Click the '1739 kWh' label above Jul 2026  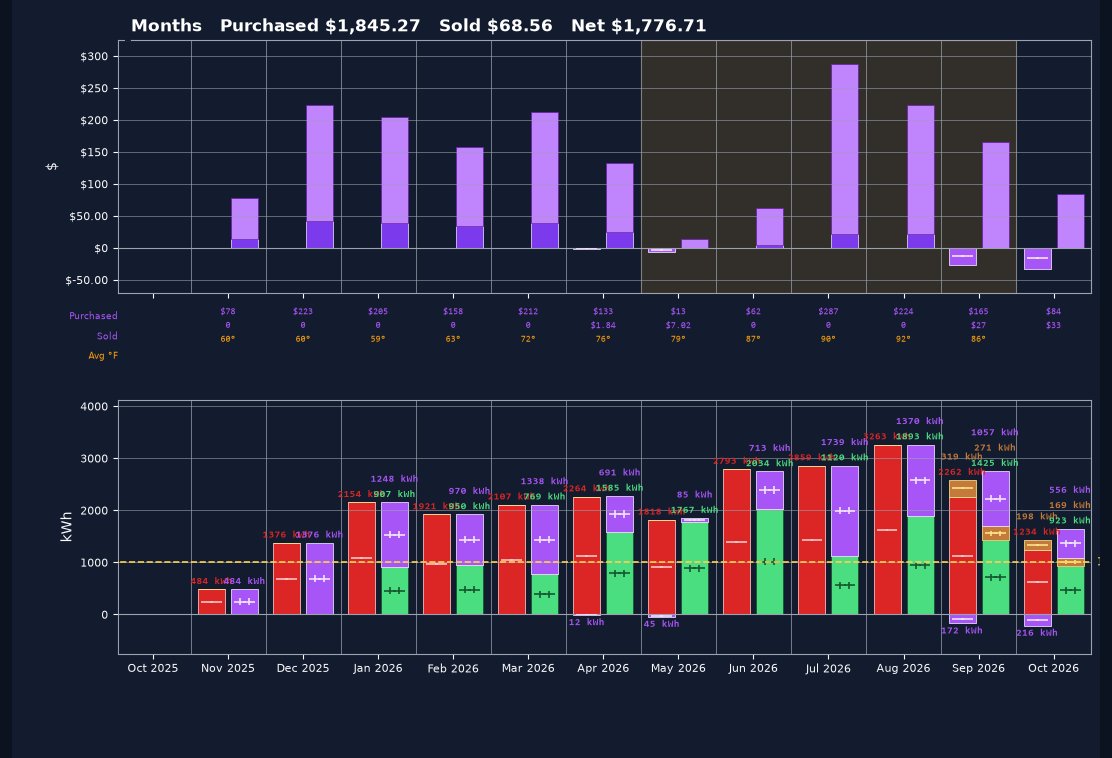click(x=844, y=442)
